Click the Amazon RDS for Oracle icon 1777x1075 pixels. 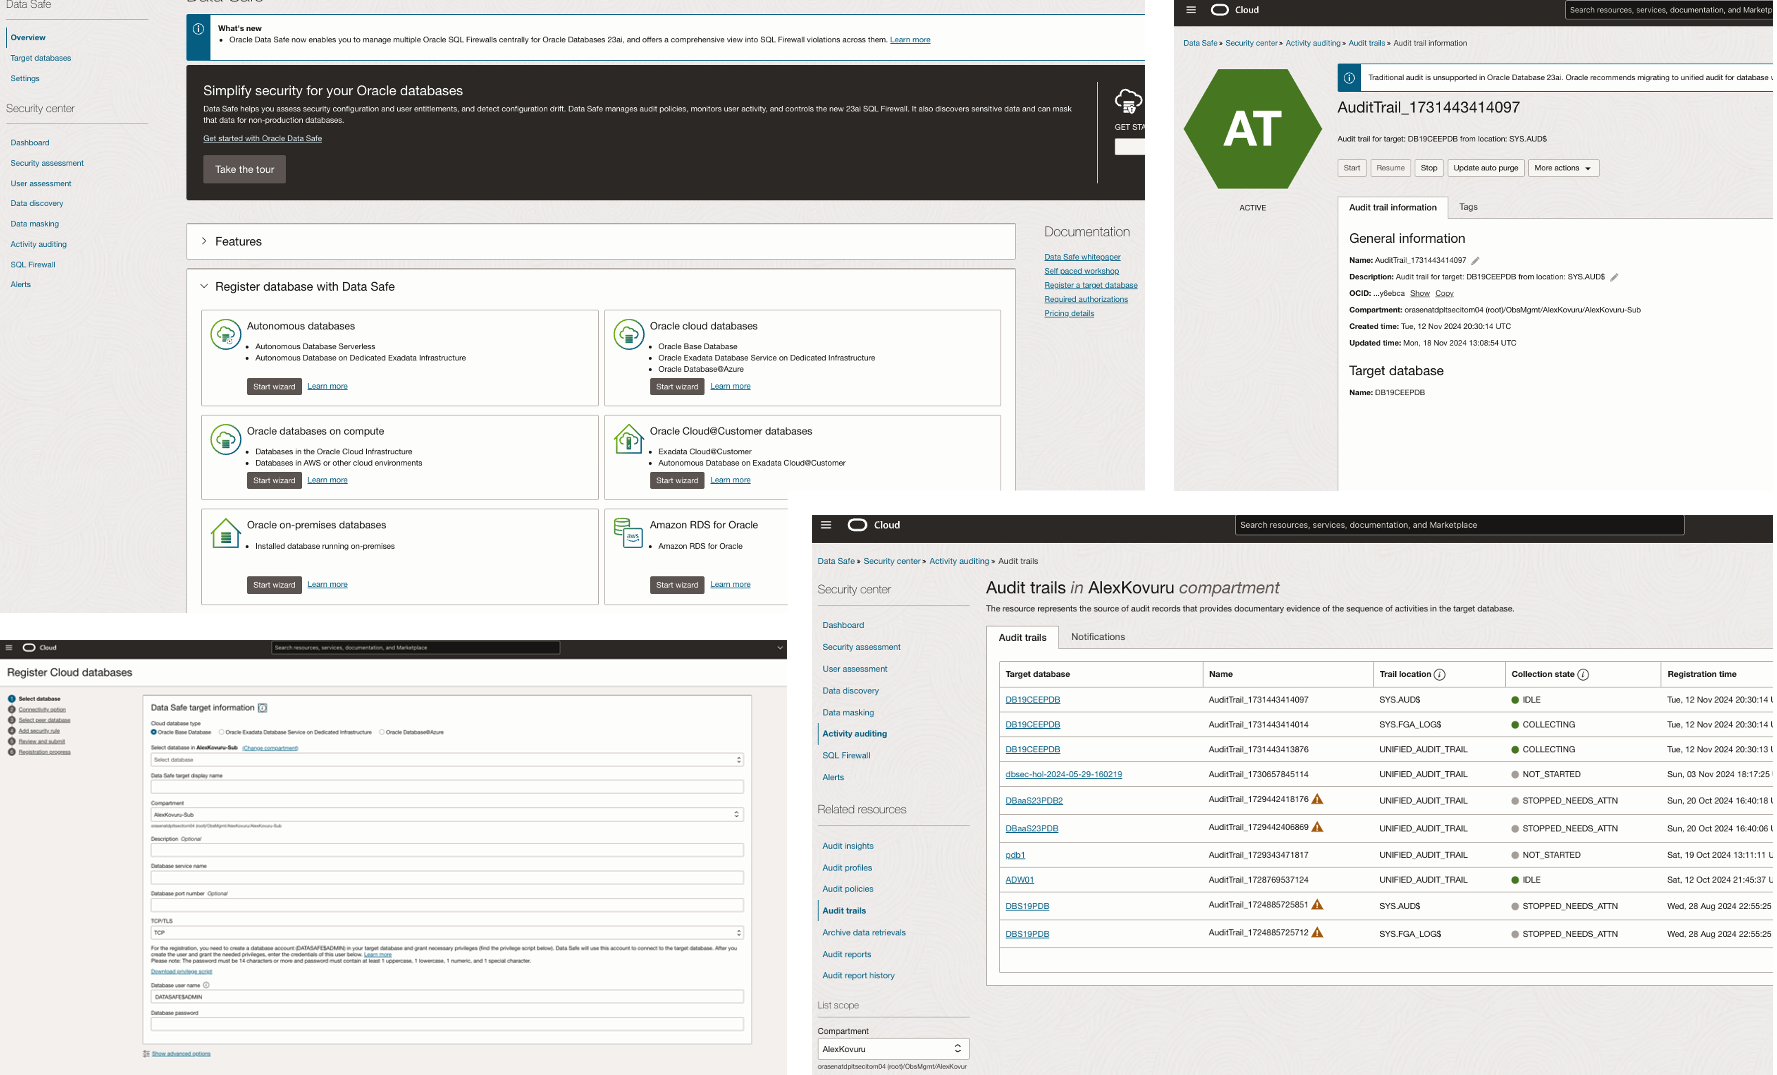tap(629, 534)
